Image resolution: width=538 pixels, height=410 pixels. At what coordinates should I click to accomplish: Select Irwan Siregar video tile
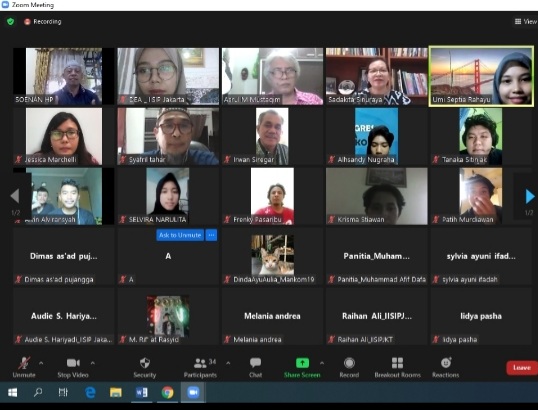(x=272, y=136)
